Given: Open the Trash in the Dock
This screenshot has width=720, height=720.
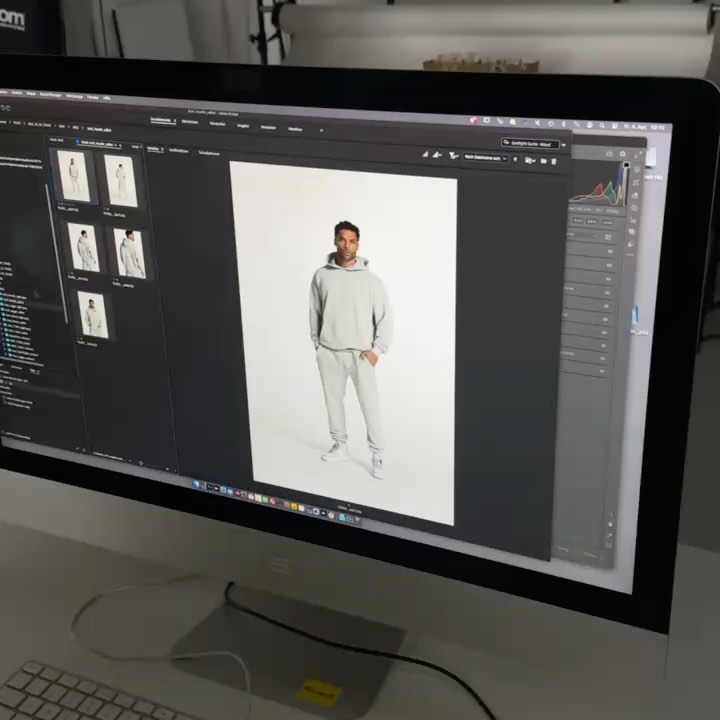Looking at the screenshot, I should 357,519.
